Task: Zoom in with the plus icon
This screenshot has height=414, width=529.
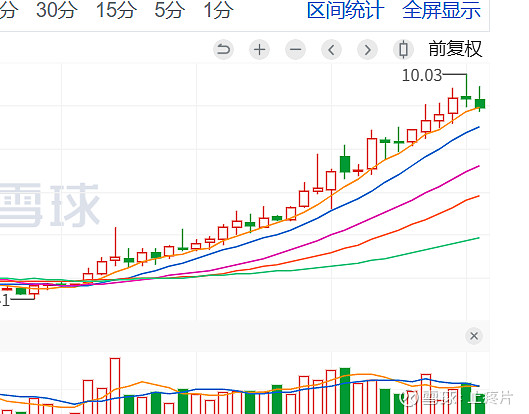Action: [x=259, y=50]
